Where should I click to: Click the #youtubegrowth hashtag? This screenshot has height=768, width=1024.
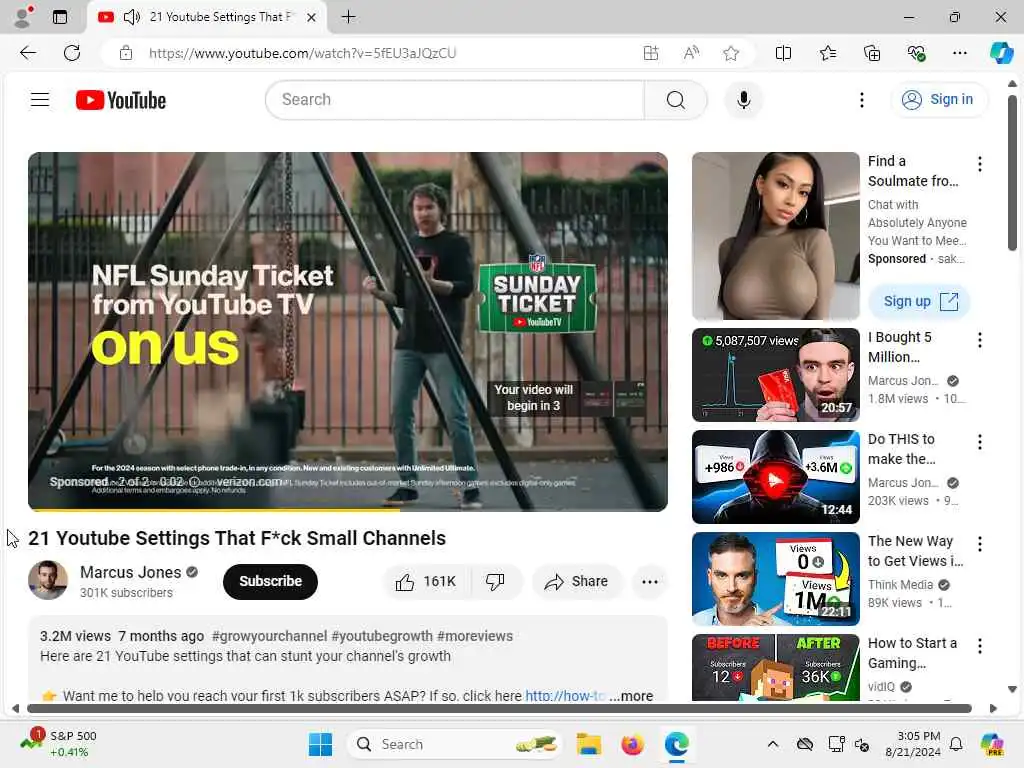pyautogui.click(x=382, y=636)
